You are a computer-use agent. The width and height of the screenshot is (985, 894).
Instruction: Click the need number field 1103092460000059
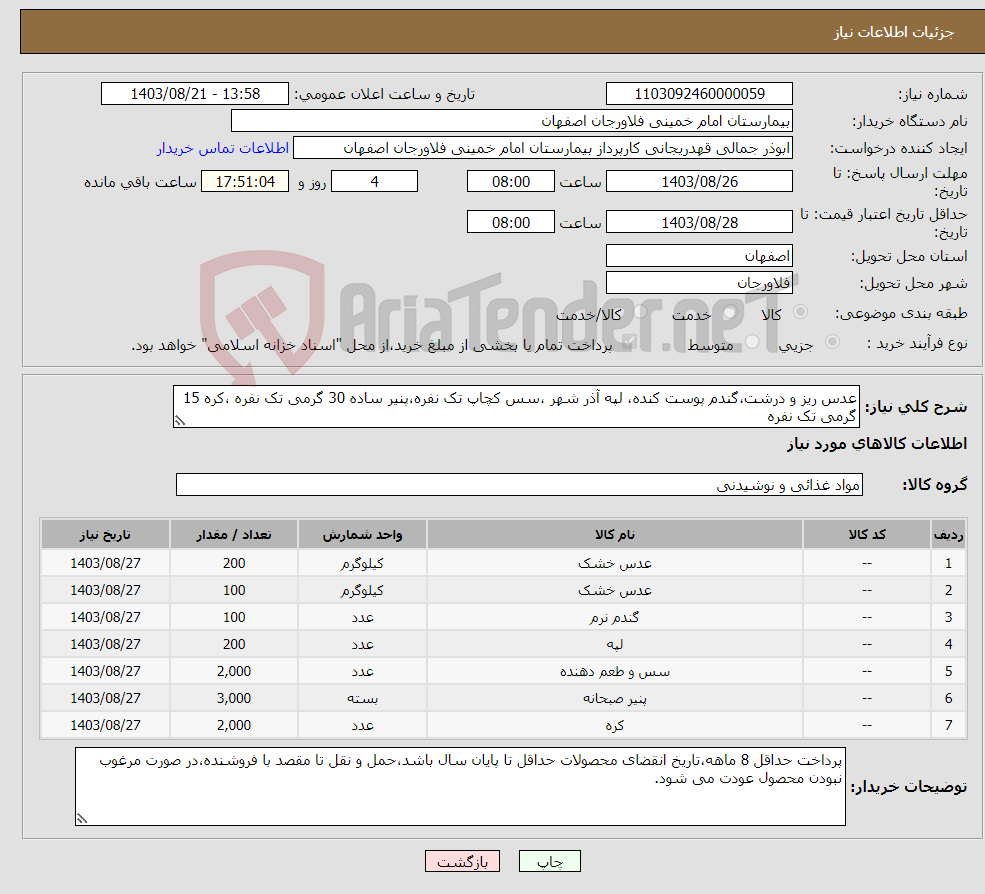699,94
